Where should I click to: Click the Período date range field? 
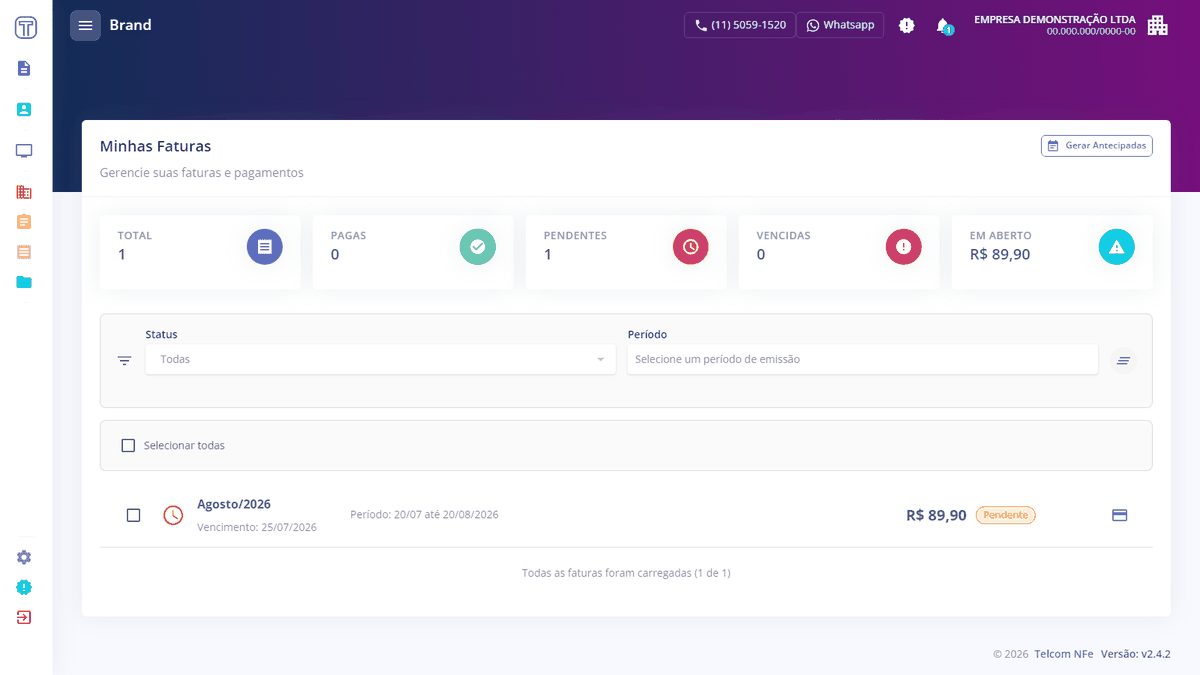tap(862, 359)
